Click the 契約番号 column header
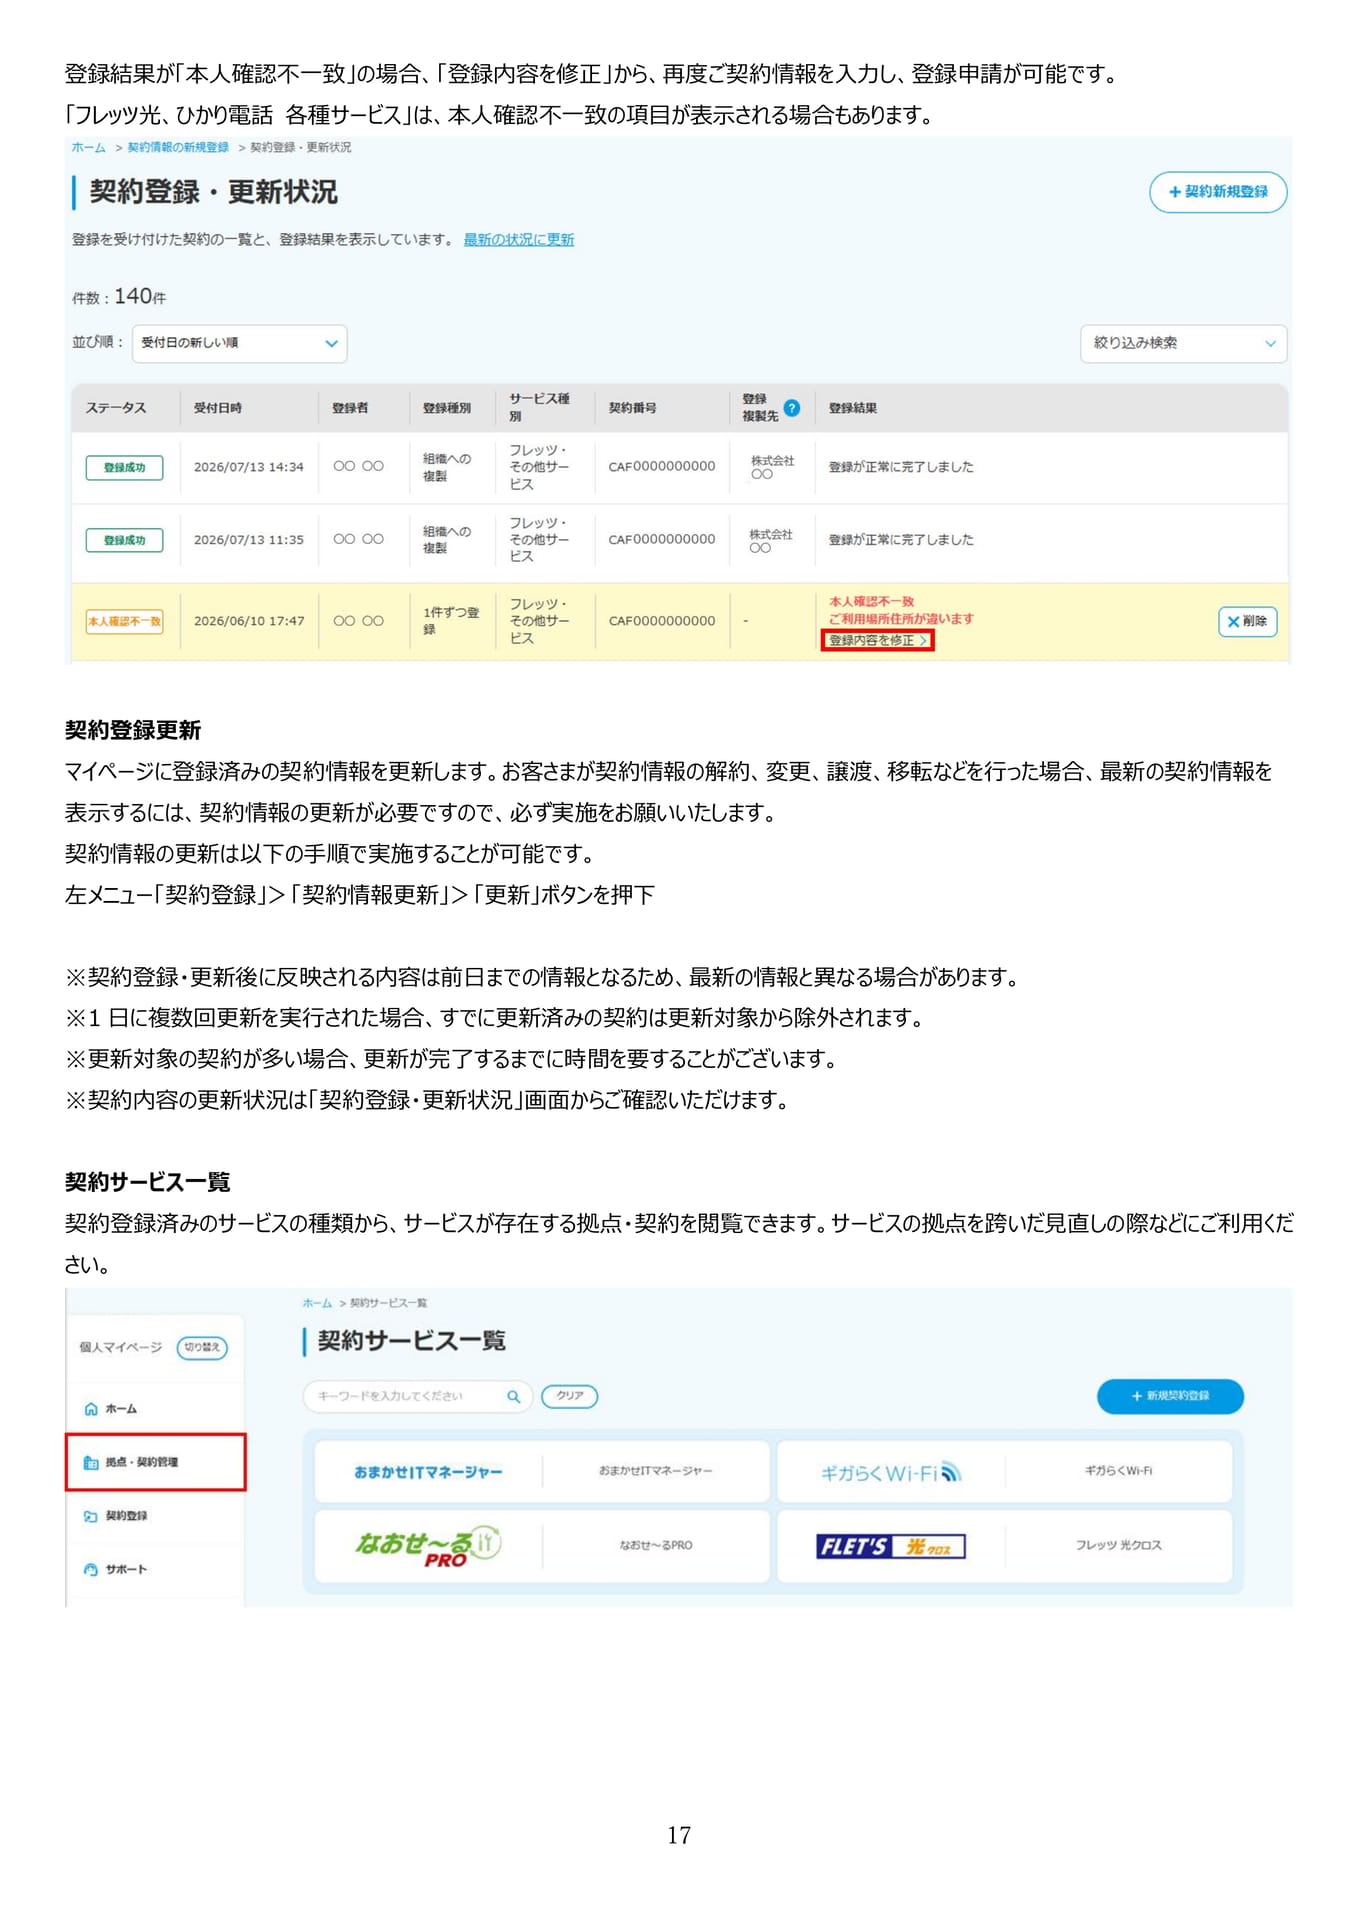This screenshot has height=1920, width=1358. click(633, 408)
